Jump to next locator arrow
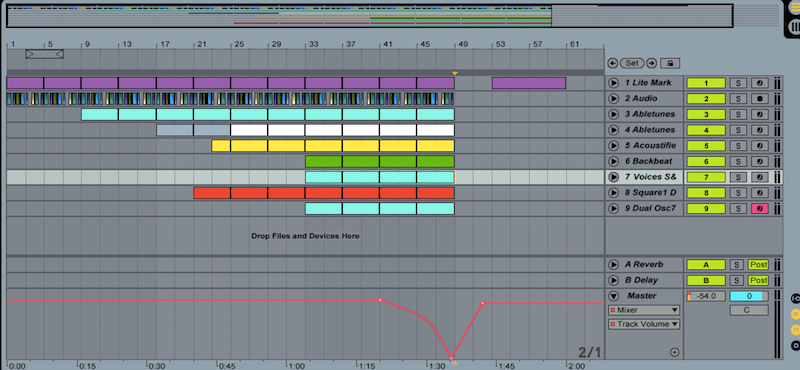This screenshot has height=370, width=800. [x=652, y=63]
